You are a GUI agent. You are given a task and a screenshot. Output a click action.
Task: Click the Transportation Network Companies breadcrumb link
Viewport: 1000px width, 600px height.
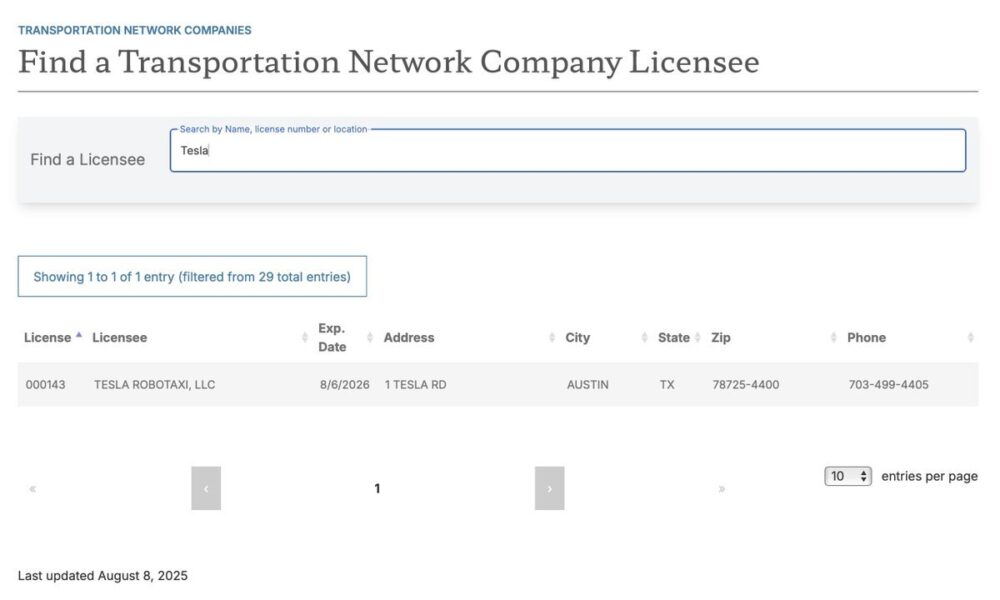(x=135, y=30)
